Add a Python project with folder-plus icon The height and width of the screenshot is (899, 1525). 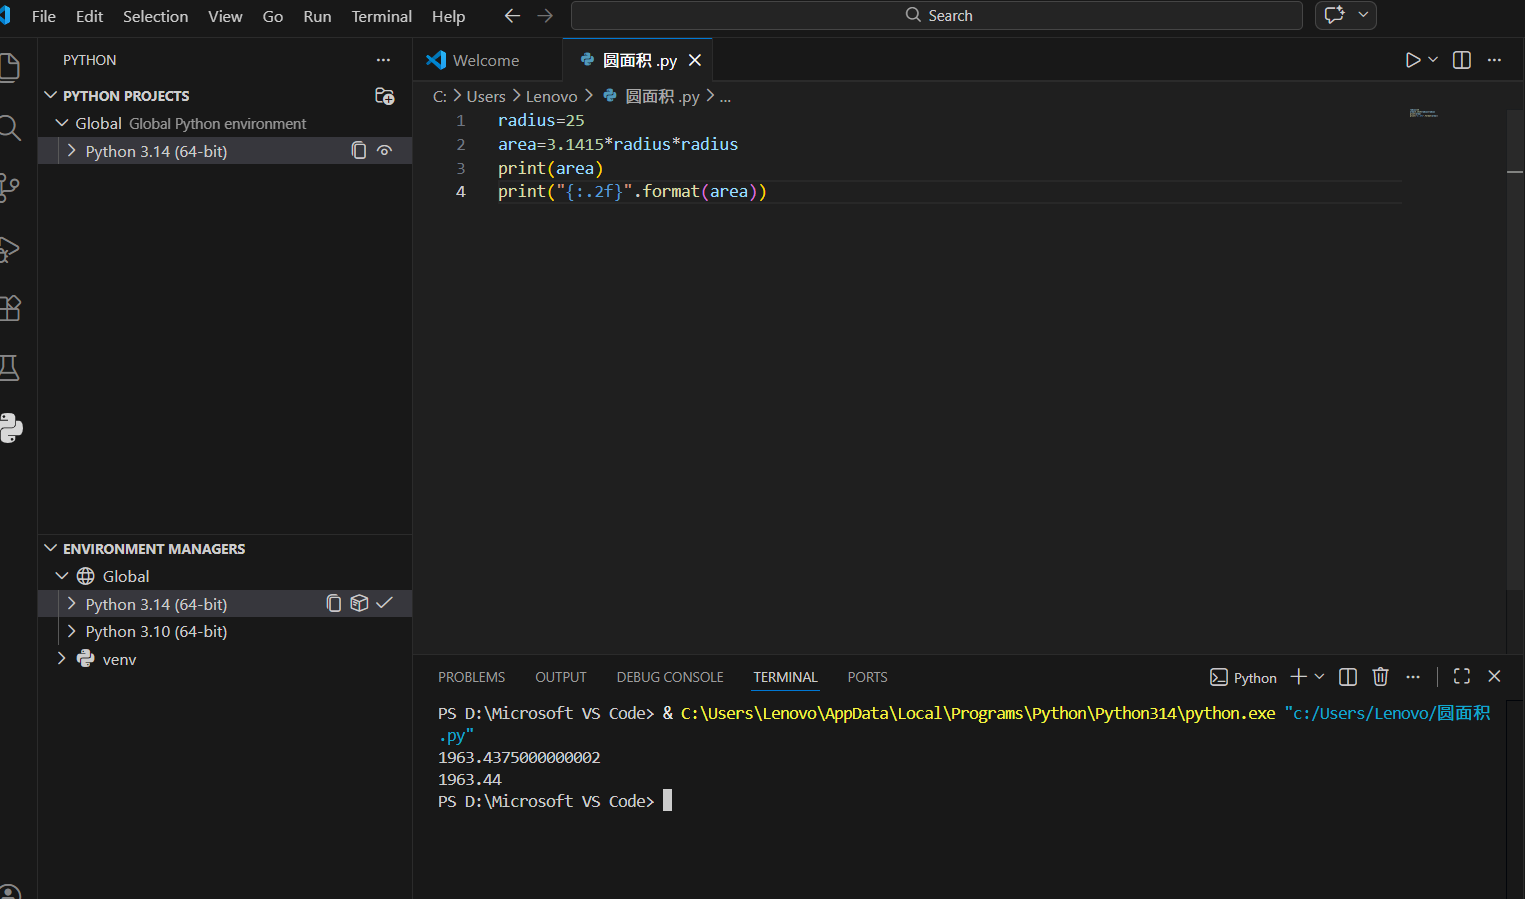point(384,96)
